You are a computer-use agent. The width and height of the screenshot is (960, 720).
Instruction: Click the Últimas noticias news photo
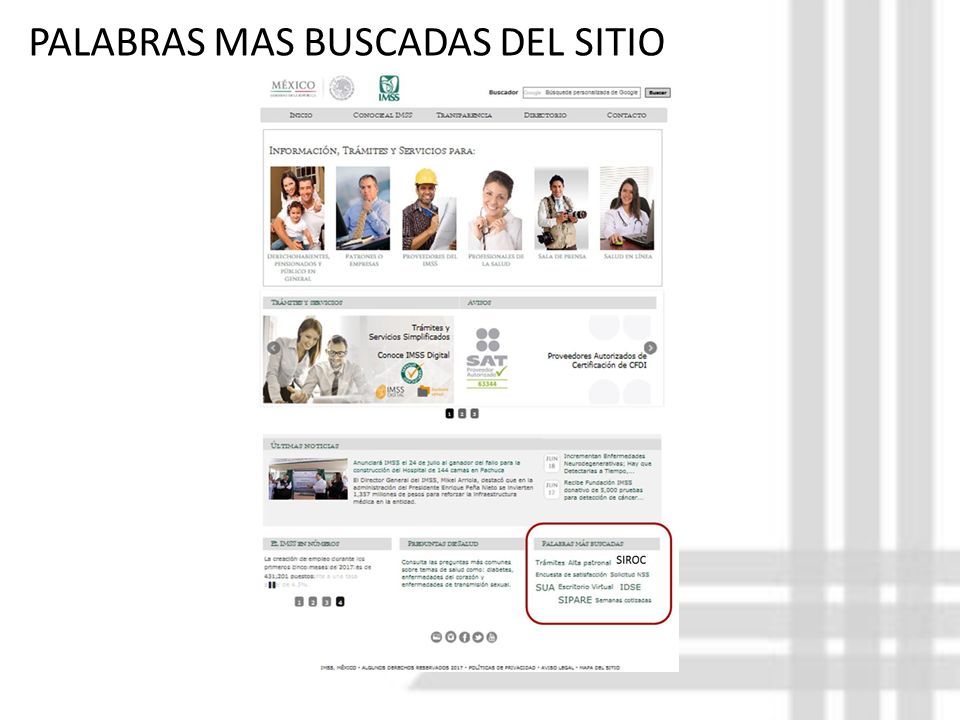coord(308,479)
